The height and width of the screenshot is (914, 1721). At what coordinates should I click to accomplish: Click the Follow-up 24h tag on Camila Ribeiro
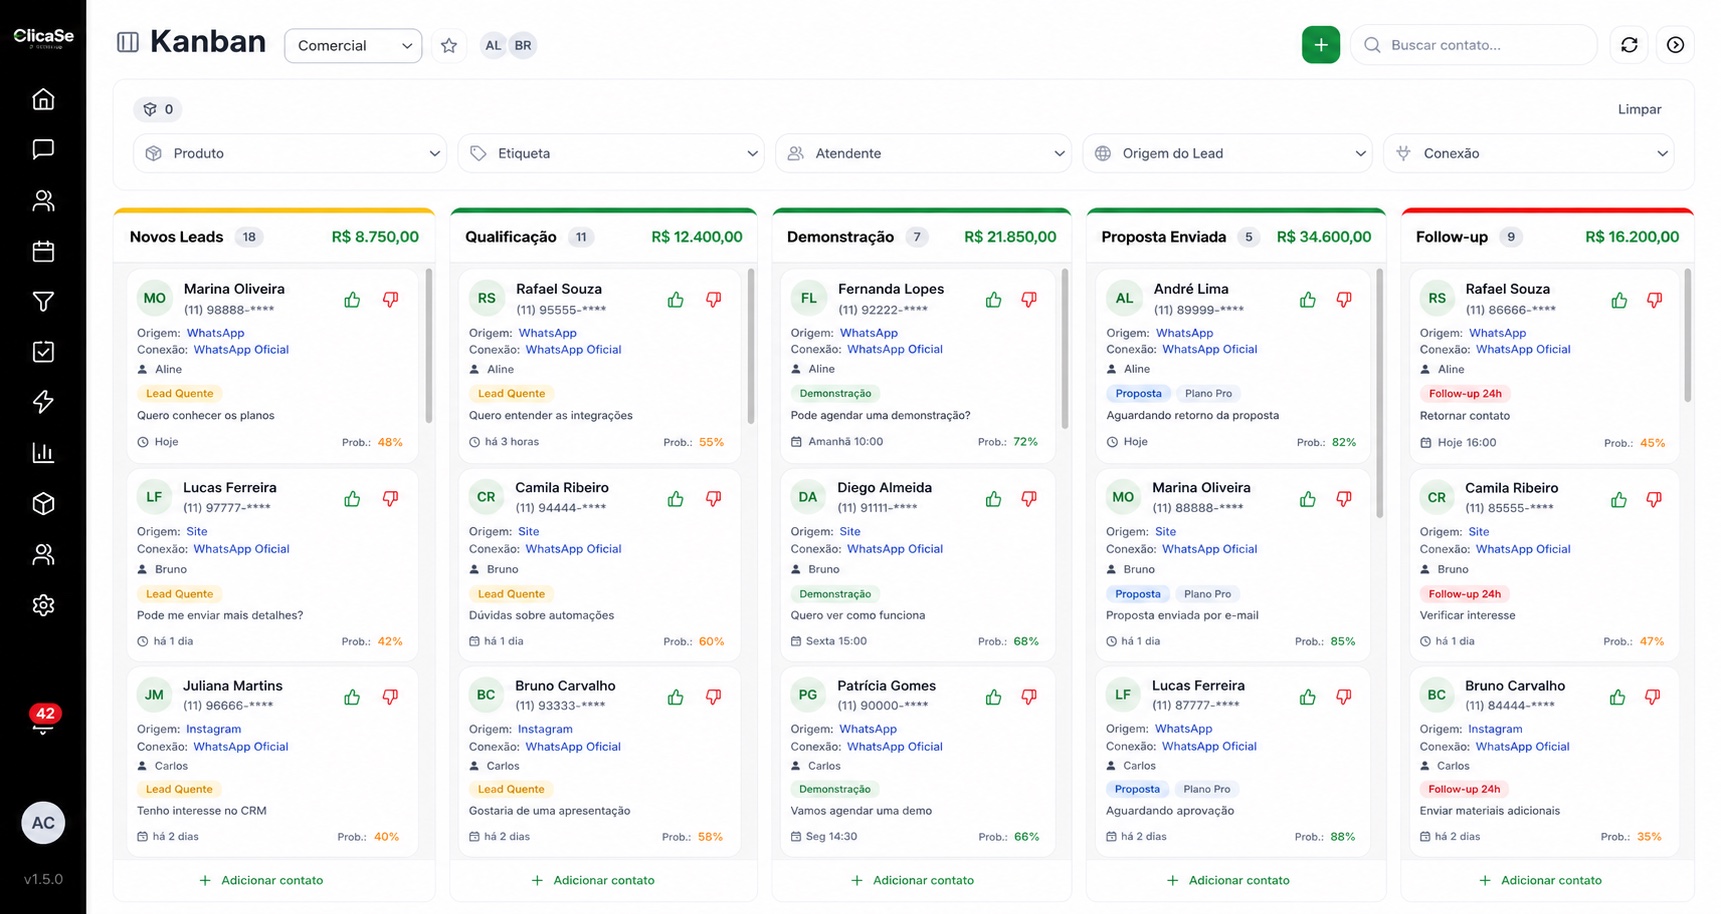click(1465, 594)
